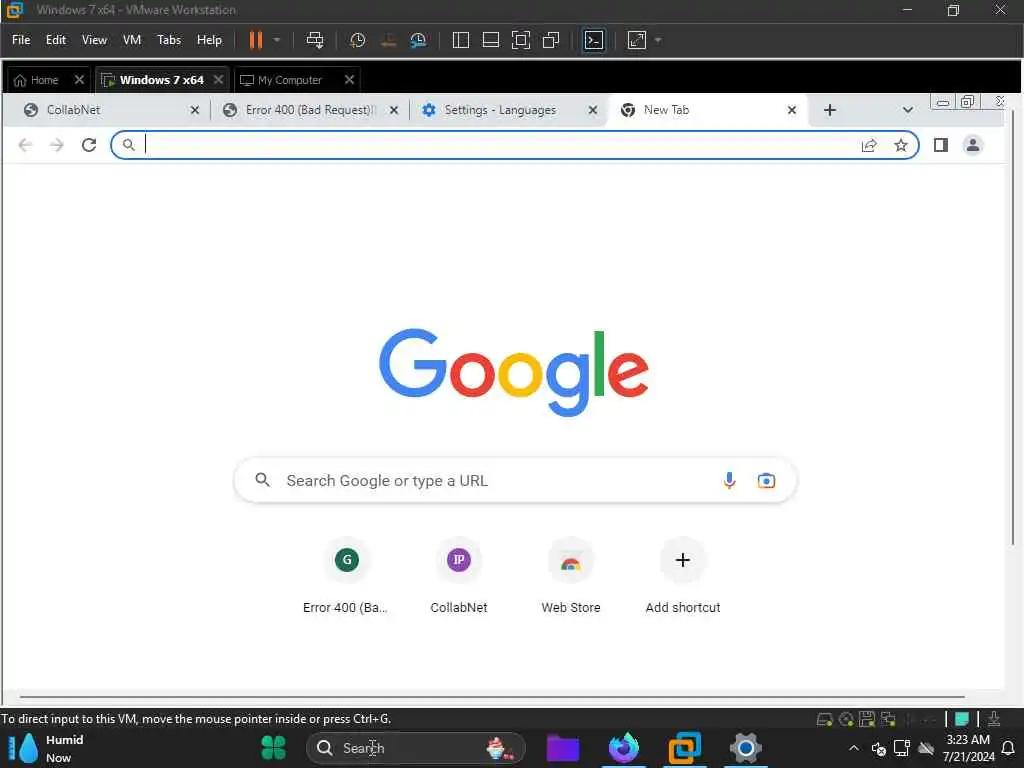Open the notification bell in system tray
Image resolution: width=1024 pixels, height=768 pixels.
[1008, 748]
